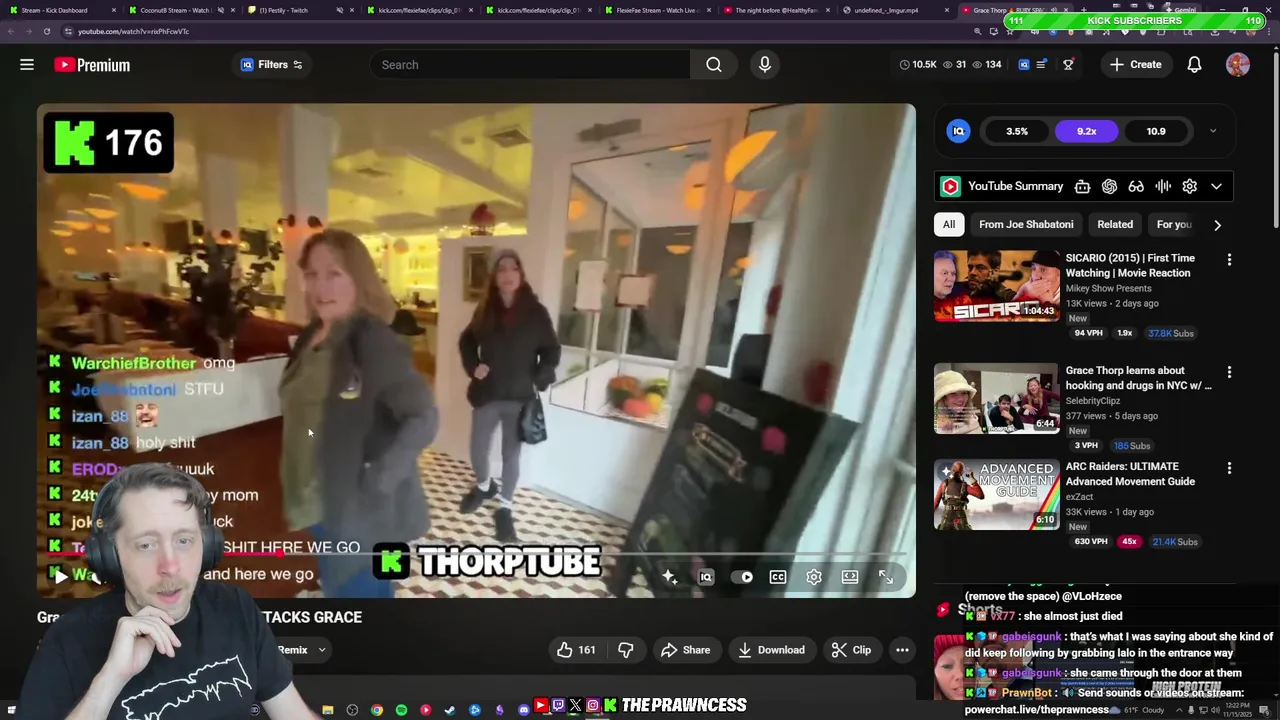Toggle closed captions CC
The image size is (1280, 720).
pyautogui.click(x=778, y=577)
